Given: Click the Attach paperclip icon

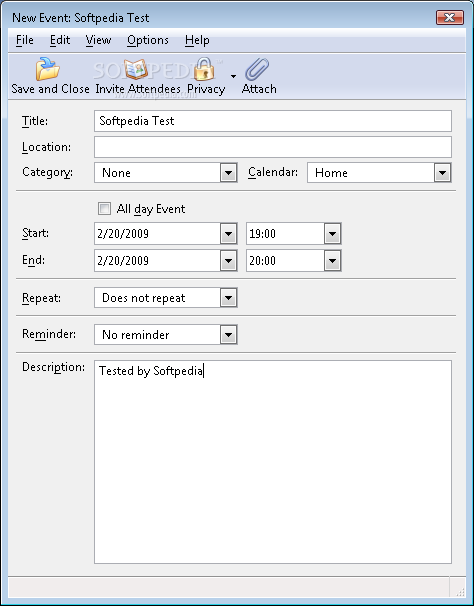Looking at the screenshot, I should coord(257,69).
